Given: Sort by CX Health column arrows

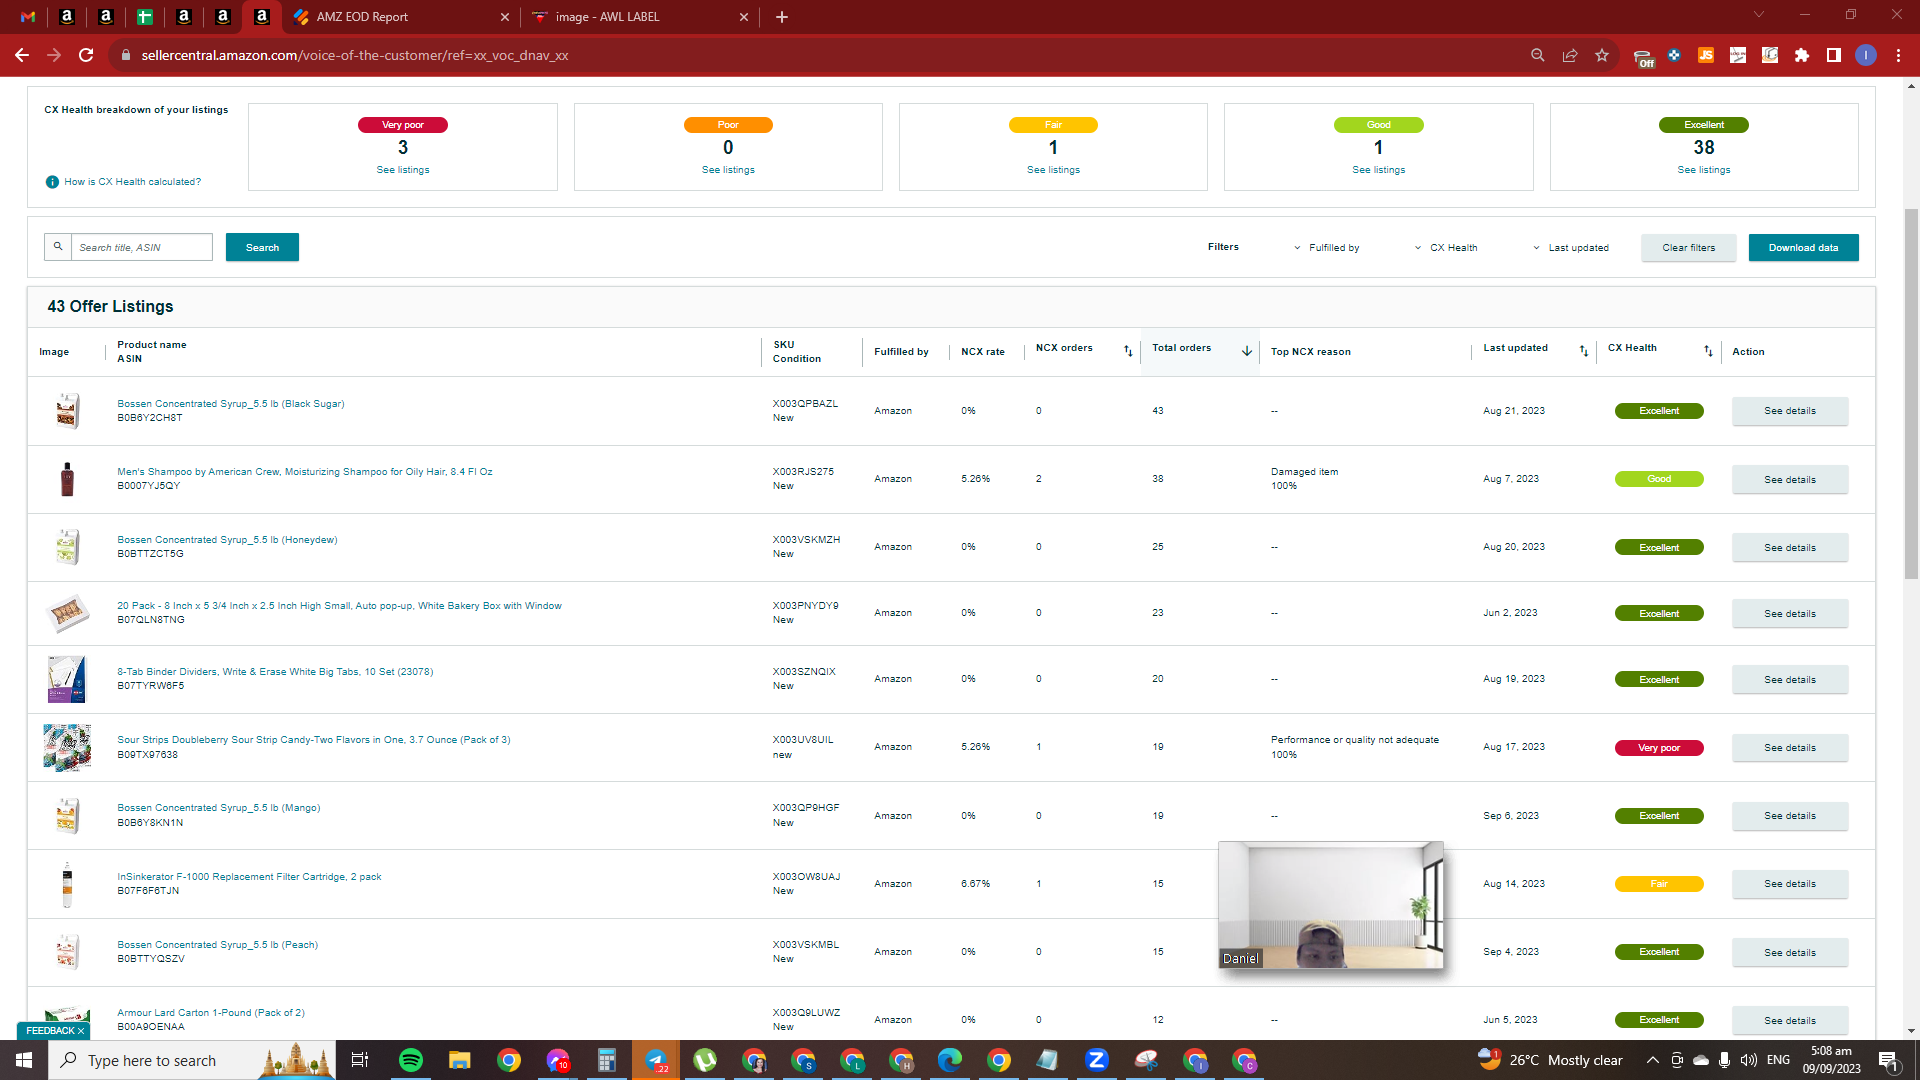Looking at the screenshot, I should (1708, 351).
